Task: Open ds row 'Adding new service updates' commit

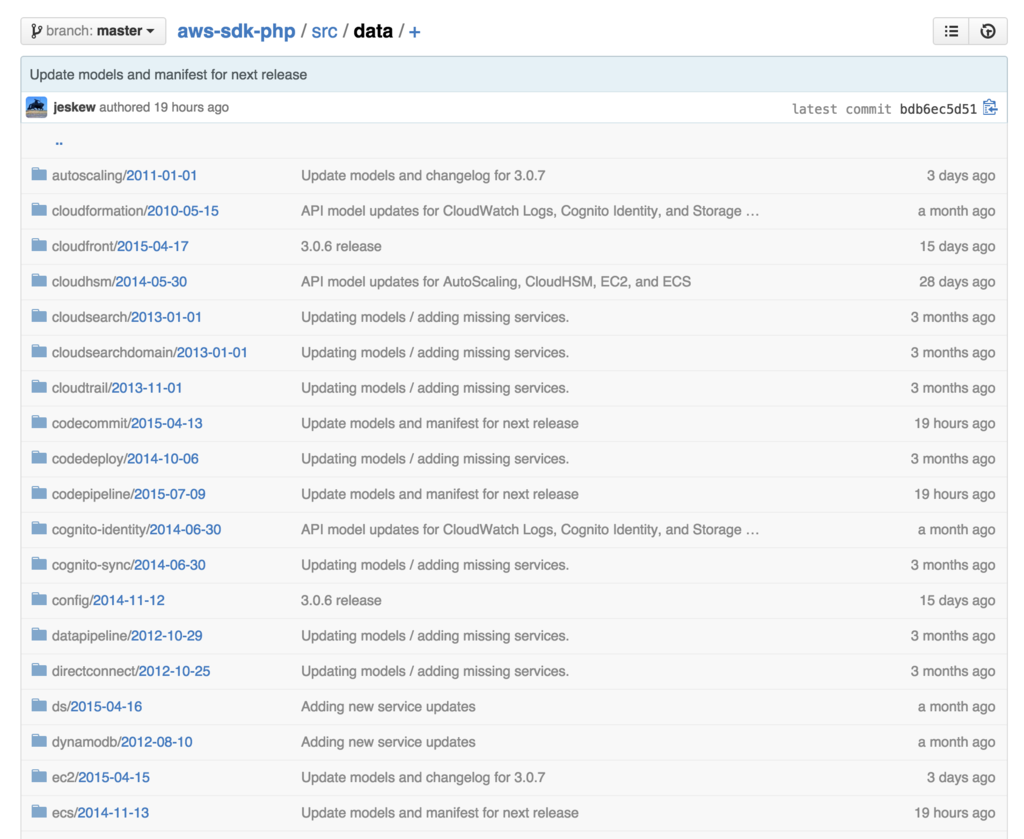Action: (x=388, y=706)
